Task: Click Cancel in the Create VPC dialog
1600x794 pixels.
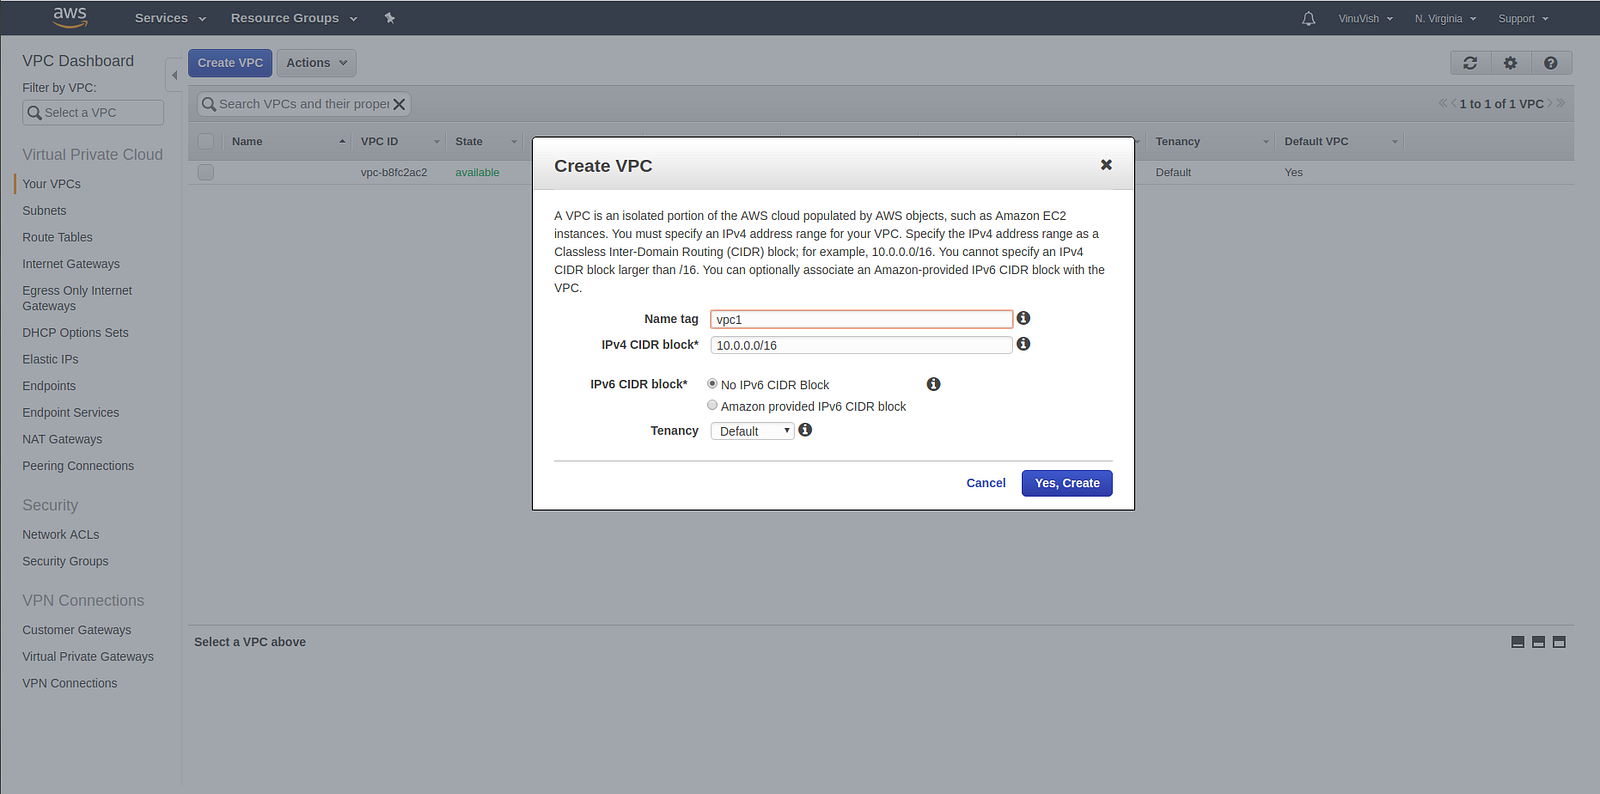Action: pyautogui.click(x=985, y=483)
